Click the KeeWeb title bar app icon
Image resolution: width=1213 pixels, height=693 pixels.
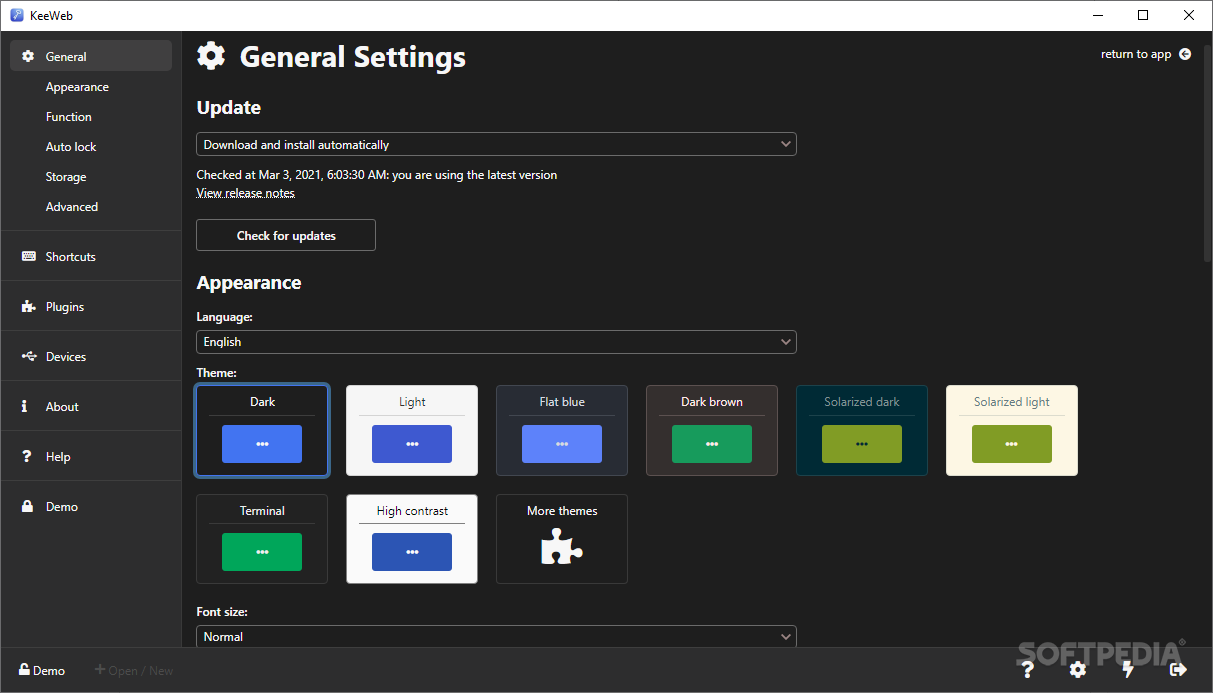tap(17, 15)
